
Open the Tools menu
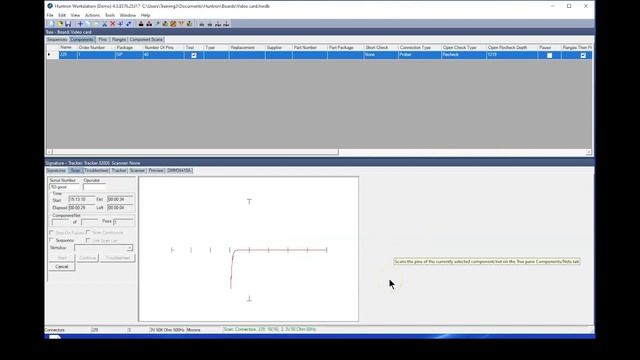point(110,15)
